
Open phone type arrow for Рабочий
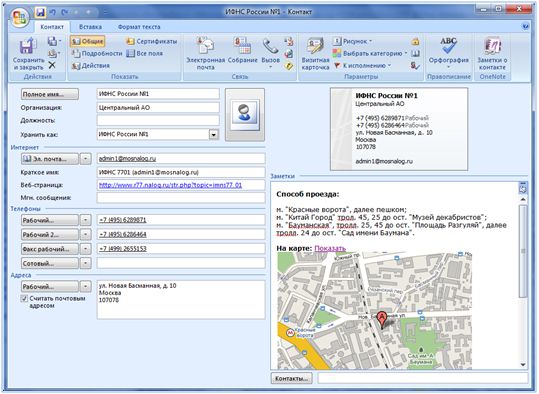pyautogui.click(x=86, y=220)
